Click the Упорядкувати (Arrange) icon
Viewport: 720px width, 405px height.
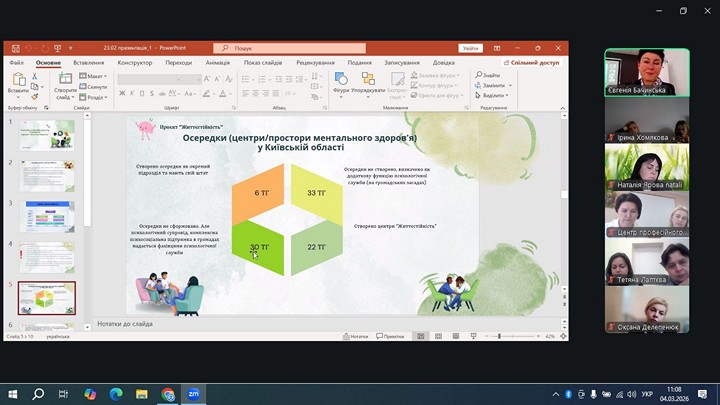(x=368, y=81)
